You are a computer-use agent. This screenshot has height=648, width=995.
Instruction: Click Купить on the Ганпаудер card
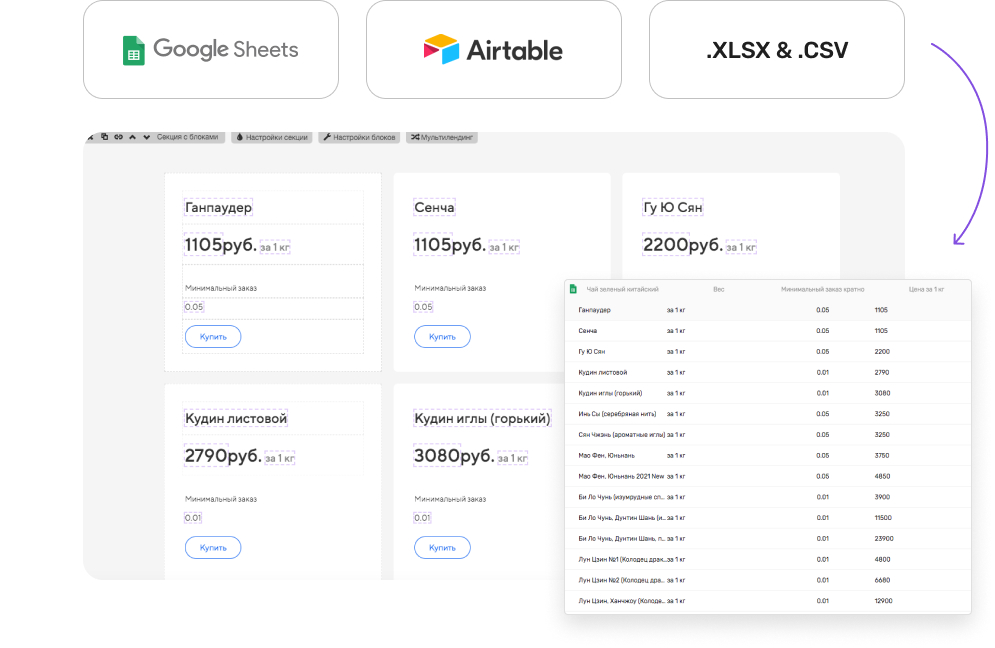pyautogui.click(x=213, y=336)
